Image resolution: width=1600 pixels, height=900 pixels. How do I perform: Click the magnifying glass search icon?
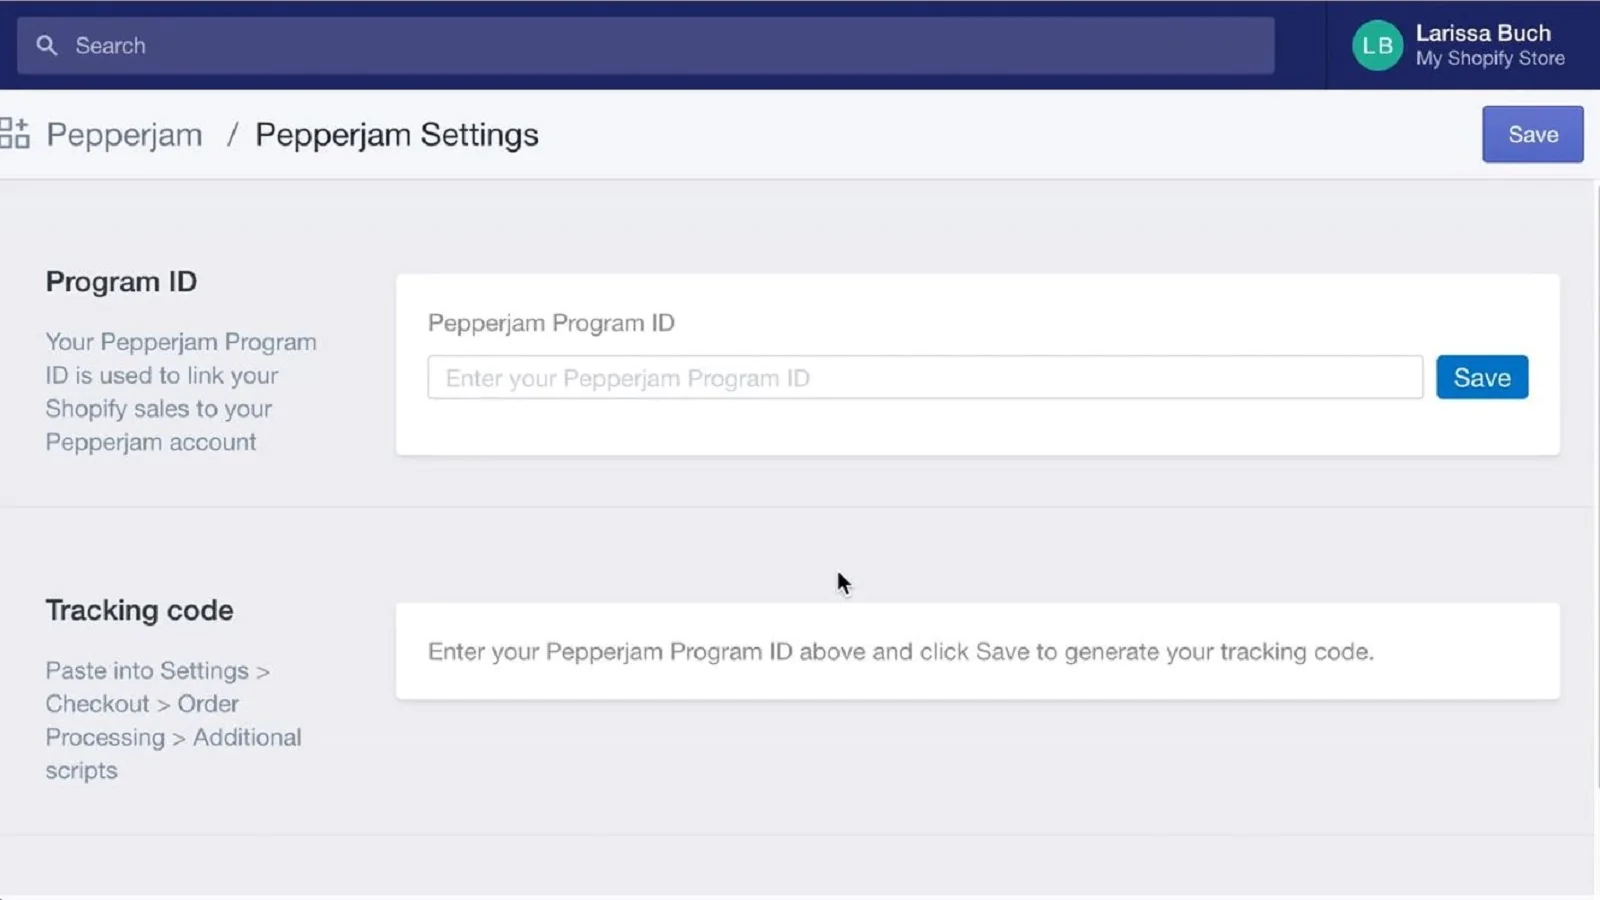point(46,46)
